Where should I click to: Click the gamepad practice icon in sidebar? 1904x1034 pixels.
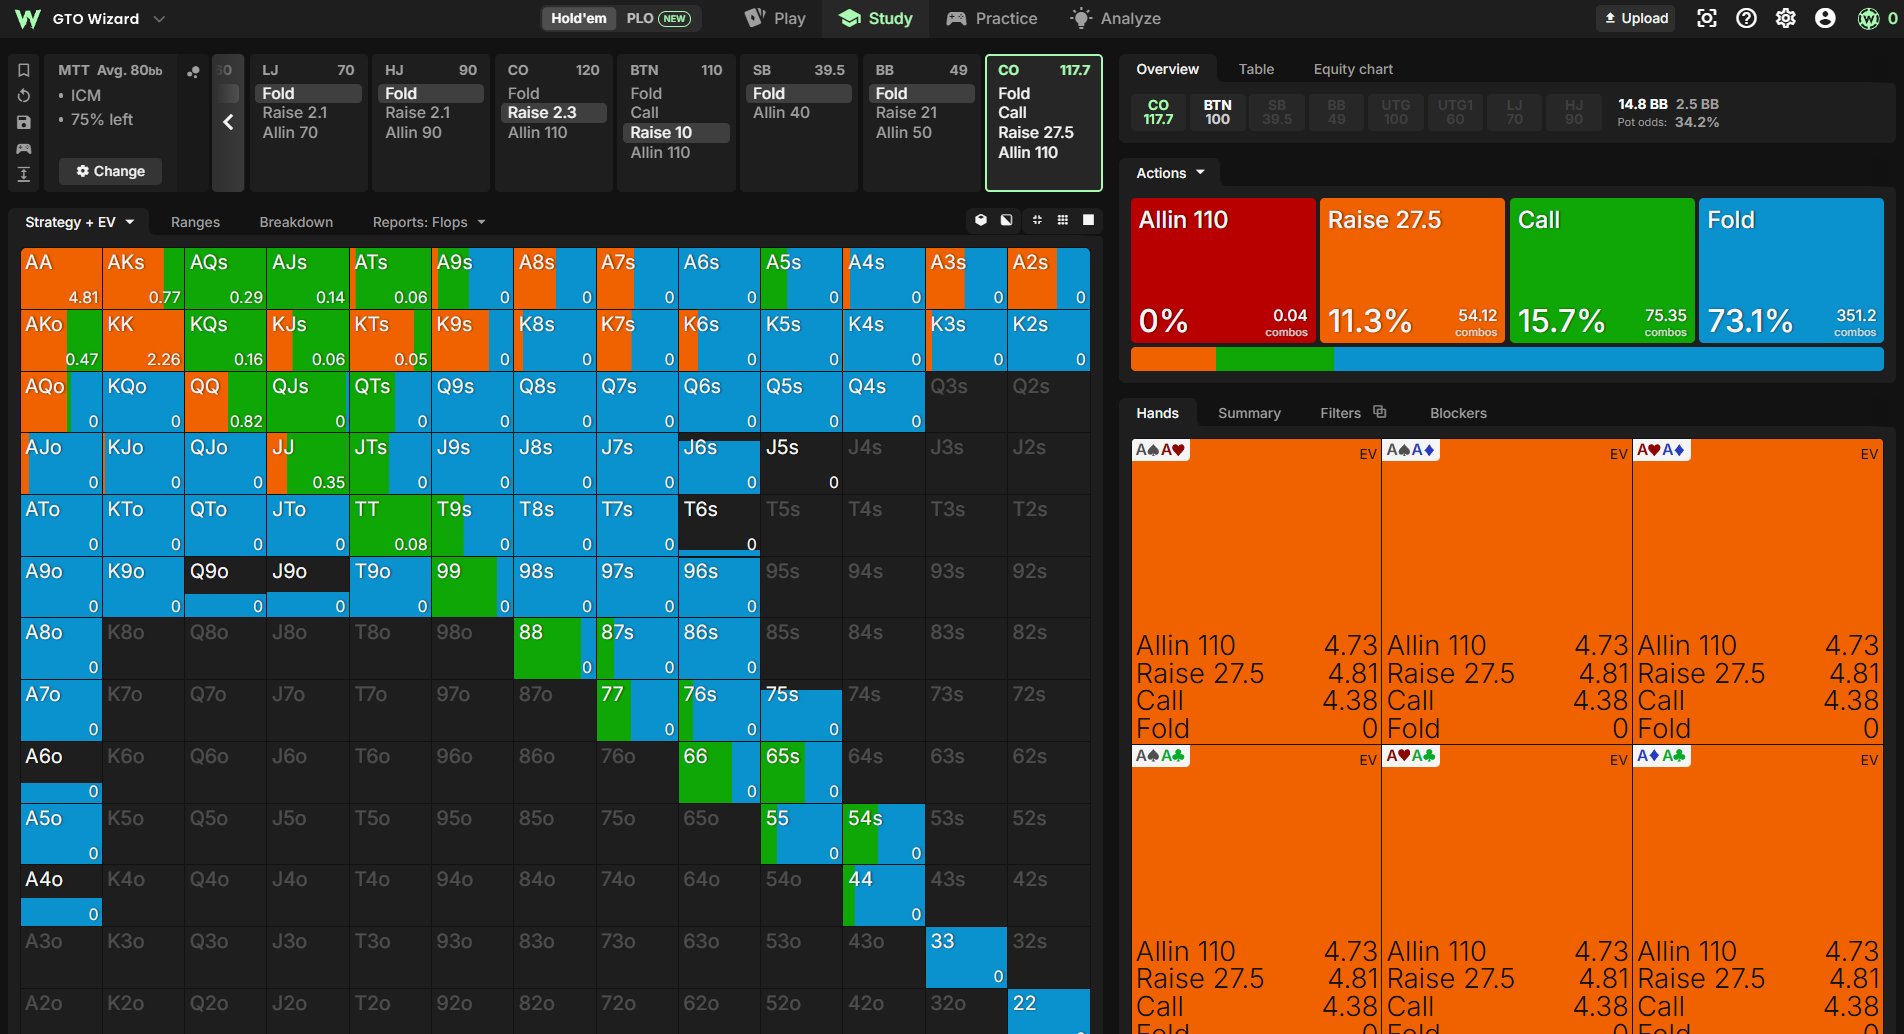pyautogui.click(x=24, y=148)
